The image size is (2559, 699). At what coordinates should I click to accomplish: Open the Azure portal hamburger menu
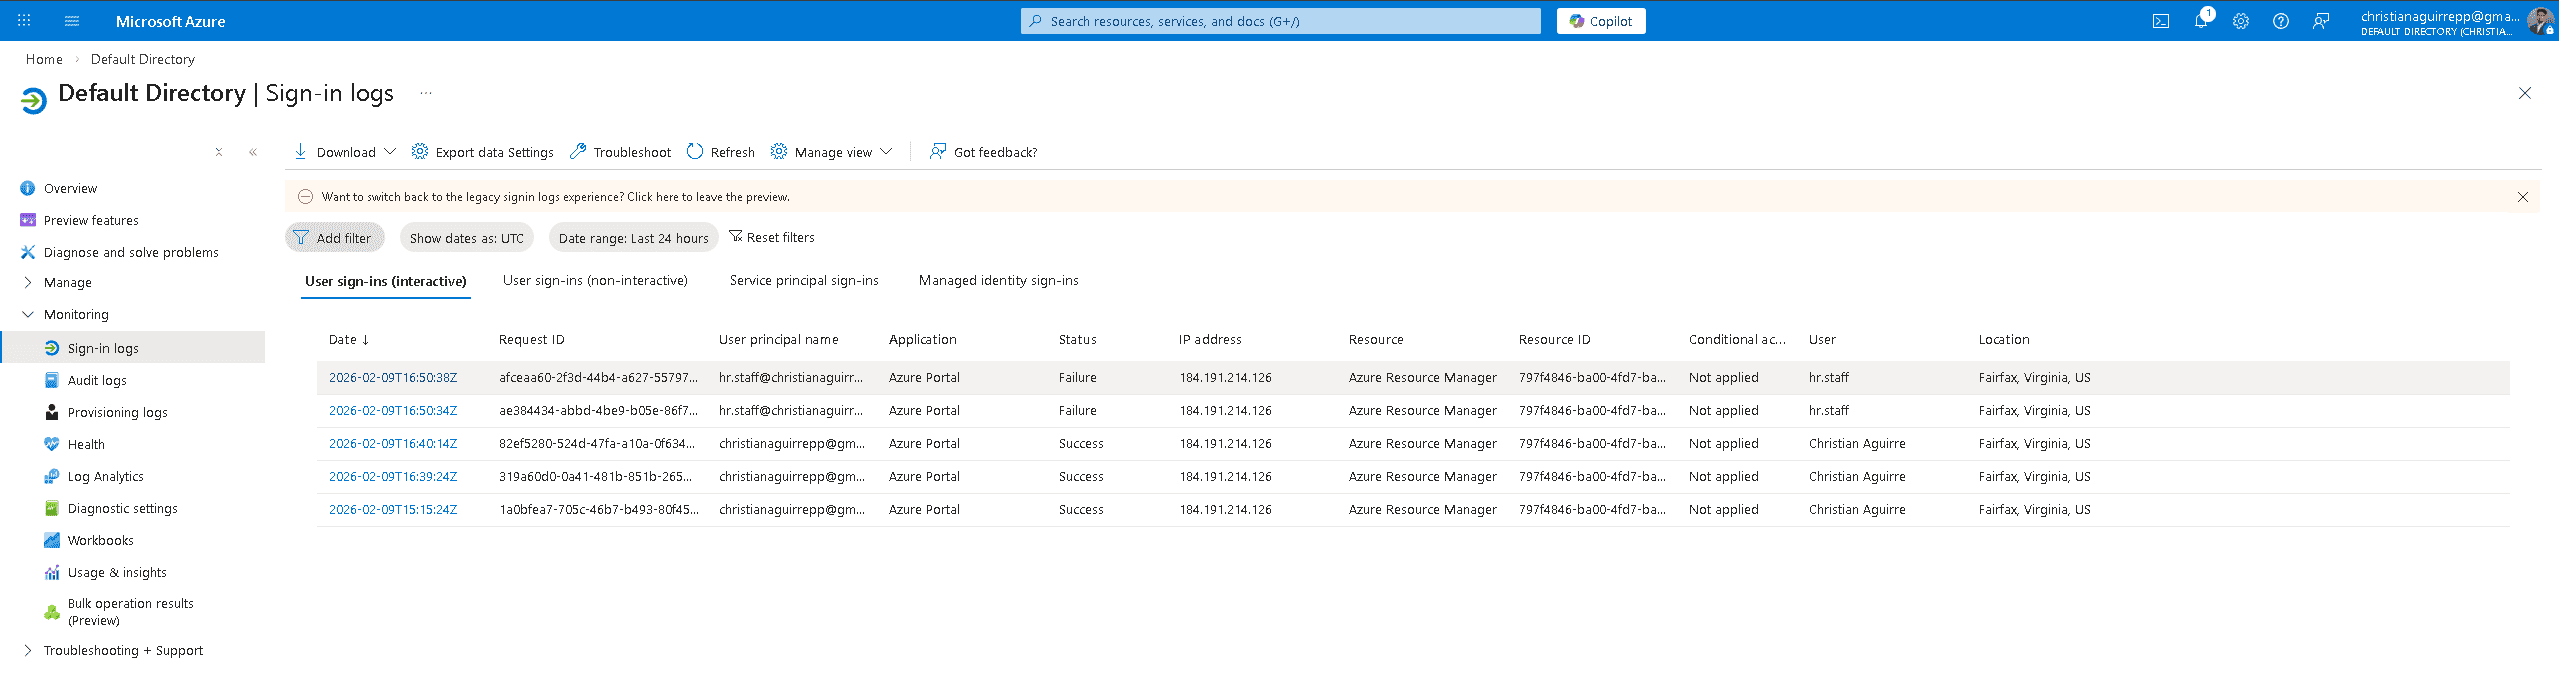(72, 21)
